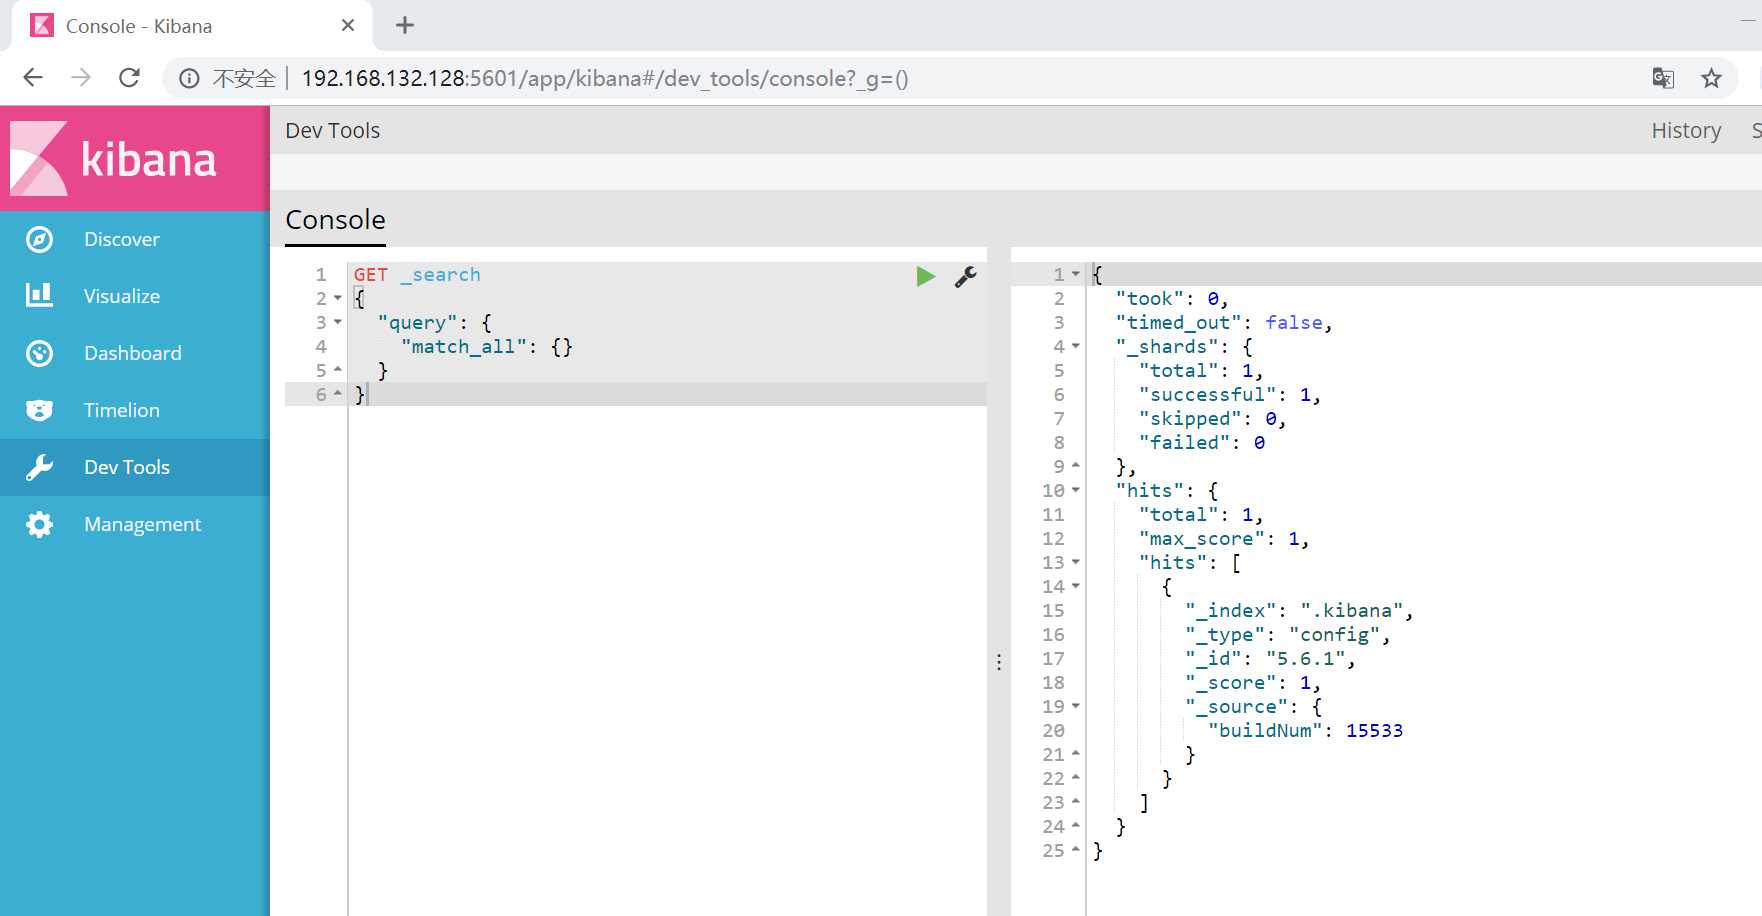Click the "_id": "5.6.1" response line

tap(1270, 658)
